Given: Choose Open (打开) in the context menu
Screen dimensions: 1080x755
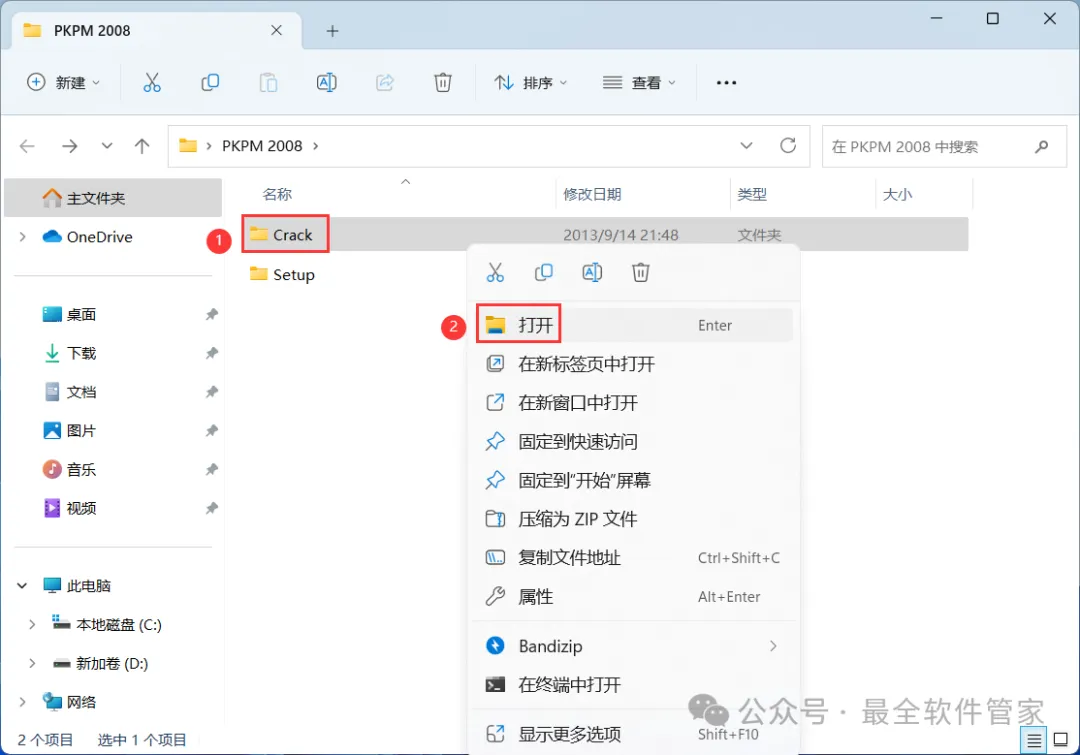Looking at the screenshot, I should (x=634, y=325).
